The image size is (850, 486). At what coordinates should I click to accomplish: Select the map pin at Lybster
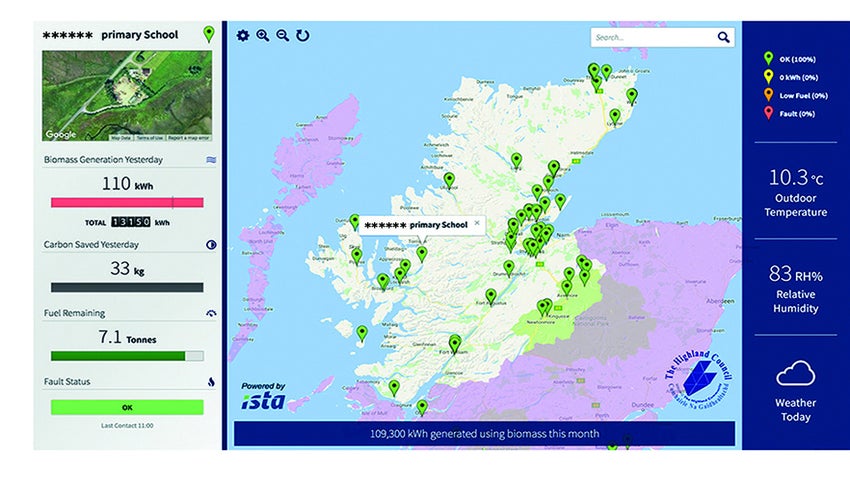(x=615, y=116)
